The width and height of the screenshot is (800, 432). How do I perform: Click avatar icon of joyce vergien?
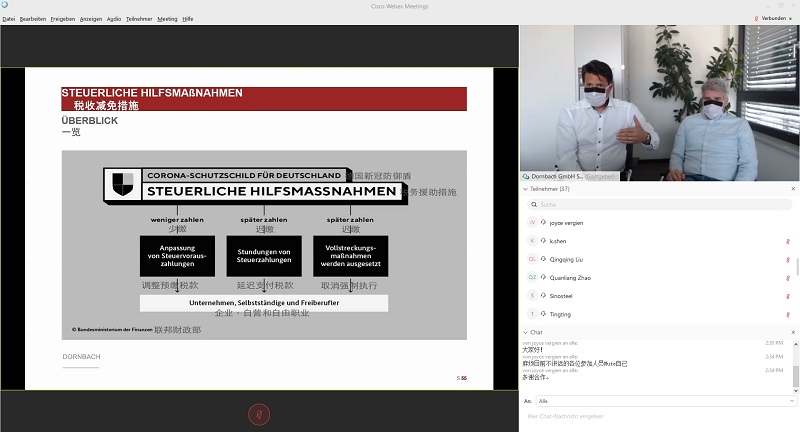point(532,223)
